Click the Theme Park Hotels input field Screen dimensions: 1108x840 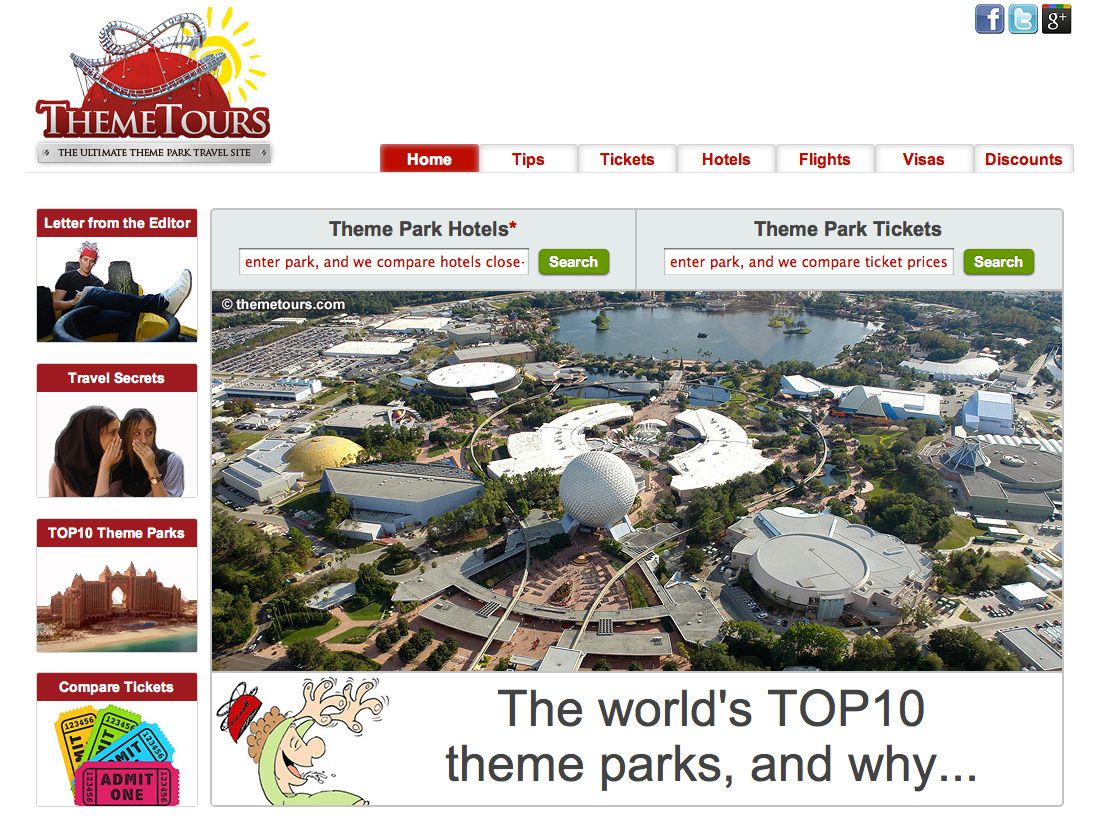click(384, 262)
